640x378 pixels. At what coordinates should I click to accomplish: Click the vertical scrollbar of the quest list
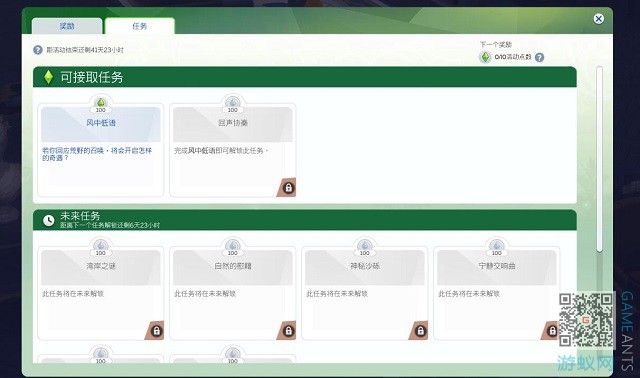599,159
